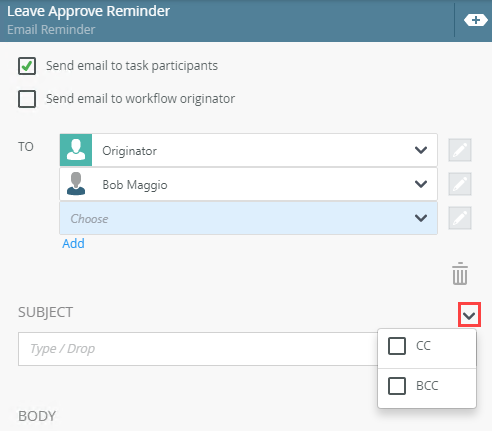Expand the Bob Maggio recipient dropdown

(421, 184)
